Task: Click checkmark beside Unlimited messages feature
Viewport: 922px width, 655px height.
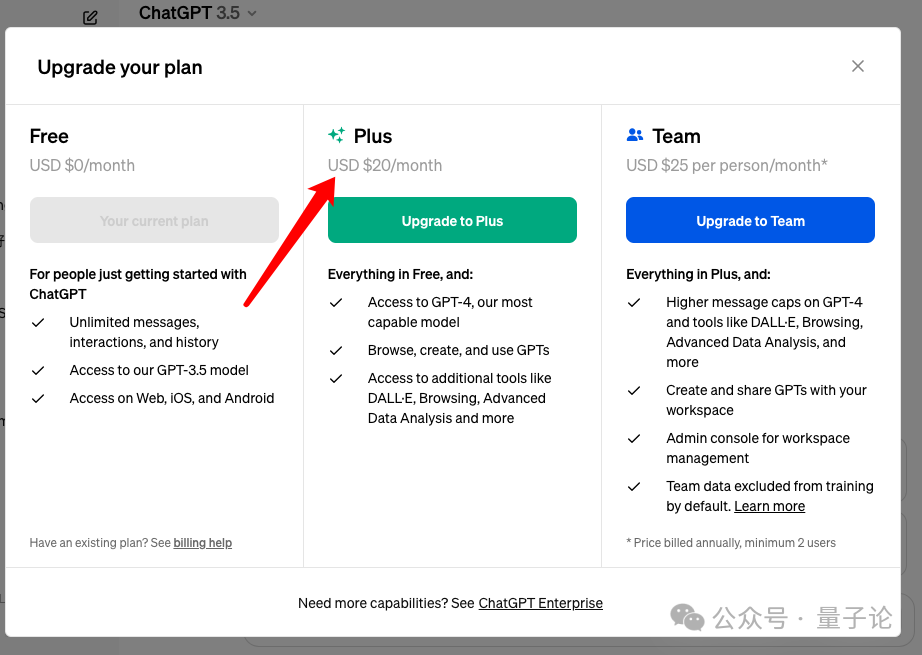Action: (x=38, y=323)
